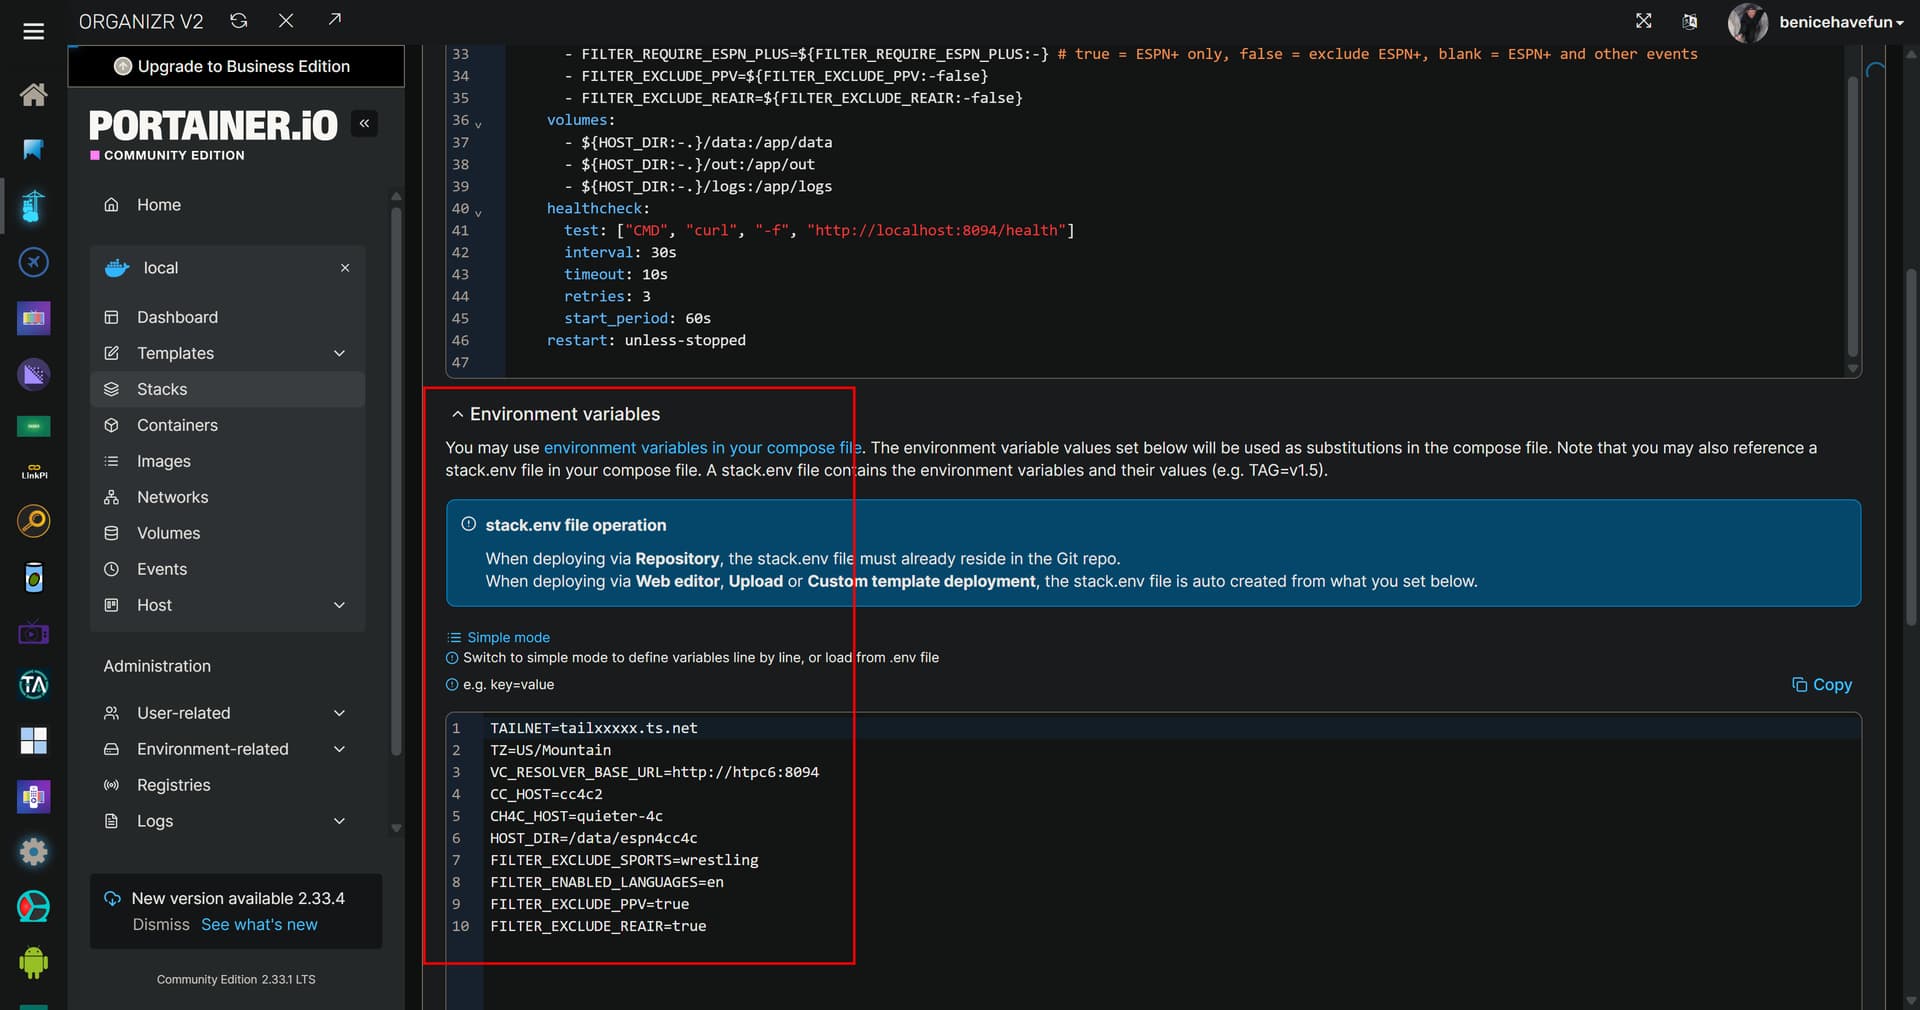Go to Containers page
Image resolution: width=1920 pixels, height=1010 pixels.
pos(177,425)
